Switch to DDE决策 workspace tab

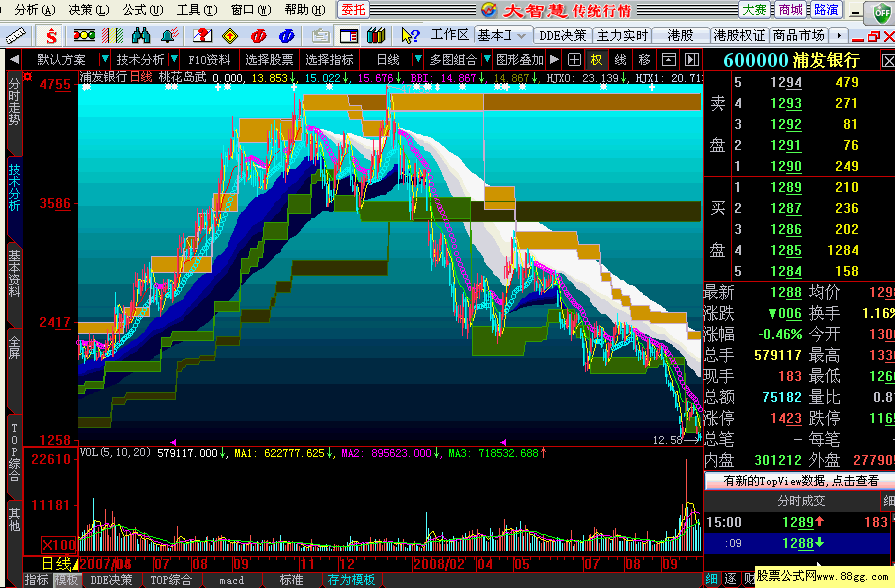pyautogui.click(x=563, y=35)
